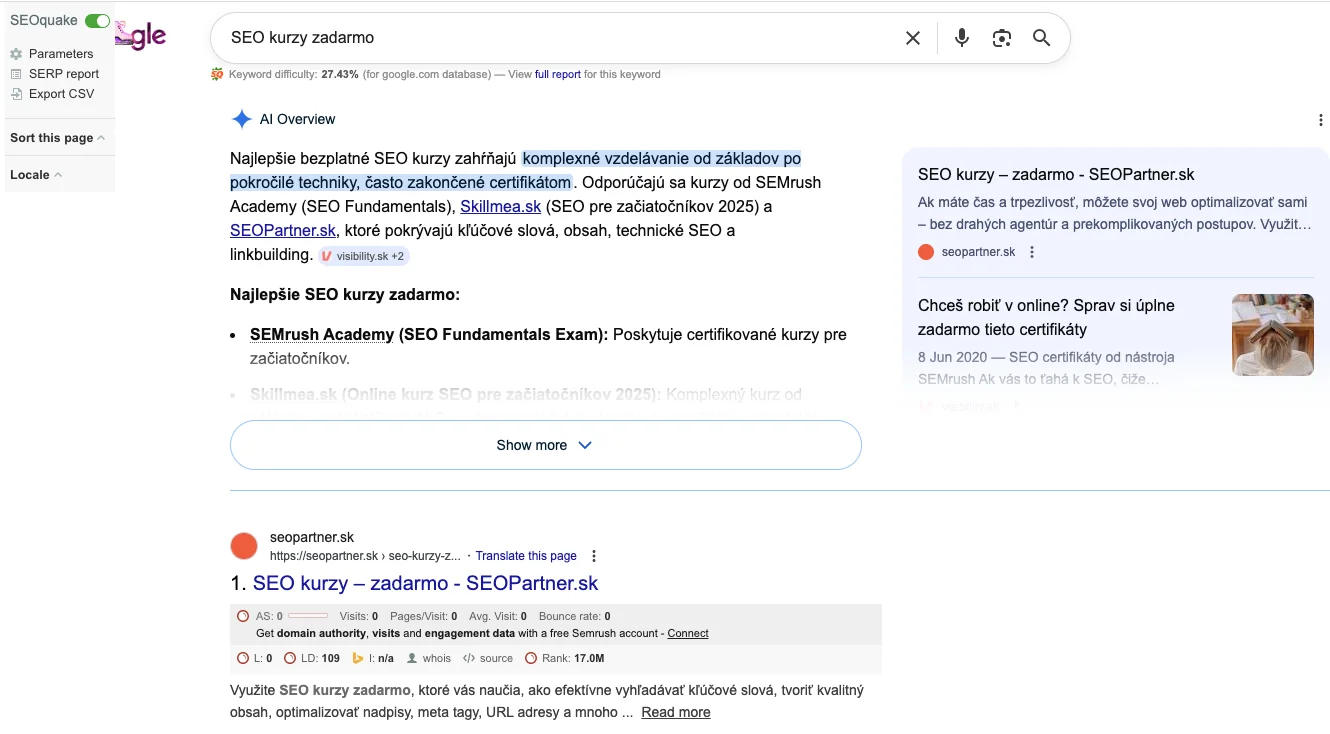Open Google Lens image search icon
This screenshot has height=734, width=1330.
coord(1001,38)
